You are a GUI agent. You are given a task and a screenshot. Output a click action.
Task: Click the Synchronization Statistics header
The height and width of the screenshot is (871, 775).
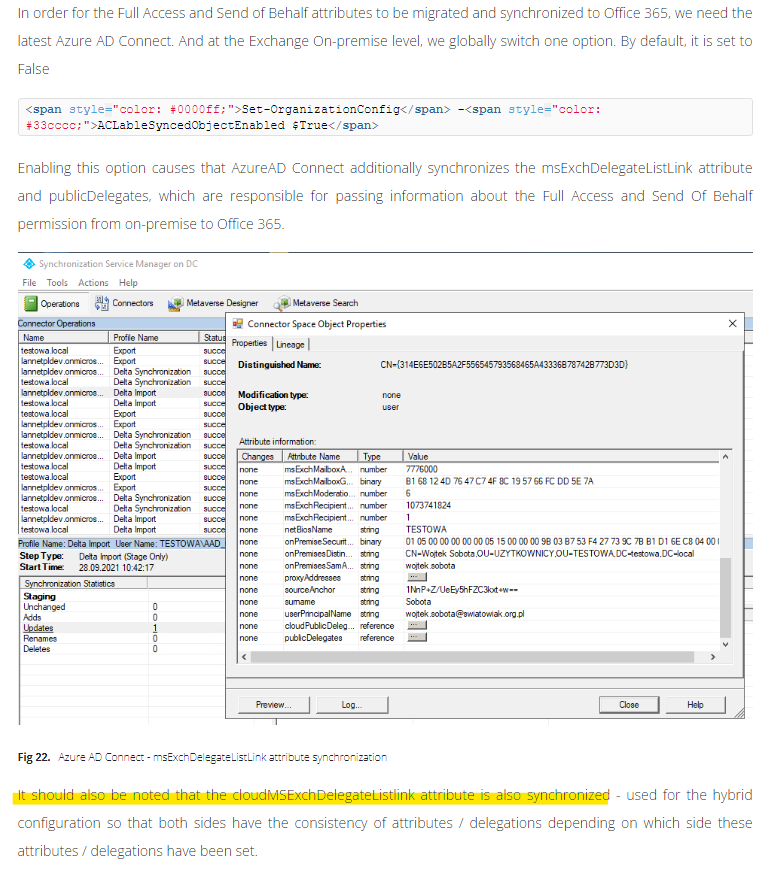83,584
